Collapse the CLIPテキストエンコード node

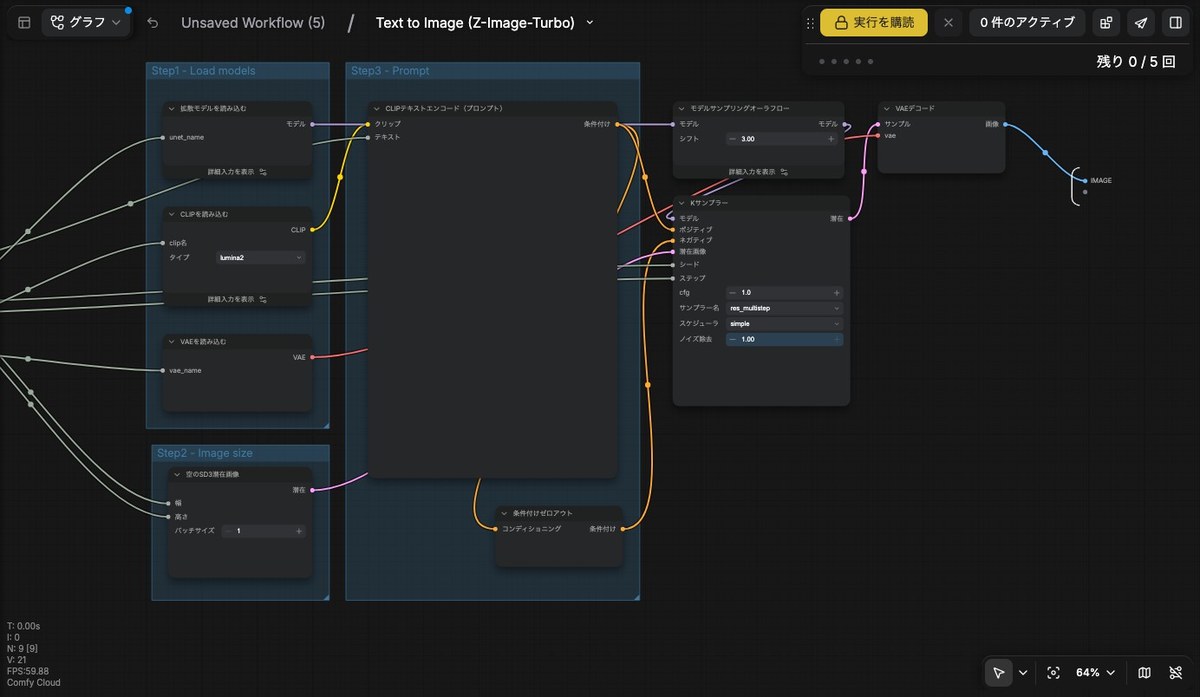point(376,108)
